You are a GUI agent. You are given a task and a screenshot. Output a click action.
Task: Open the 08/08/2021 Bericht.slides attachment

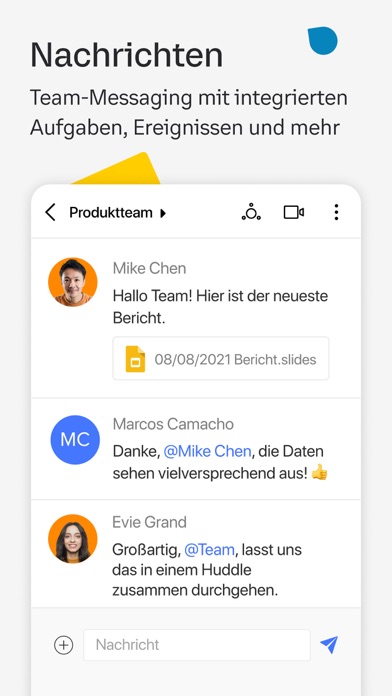pyautogui.click(x=221, y=358)
